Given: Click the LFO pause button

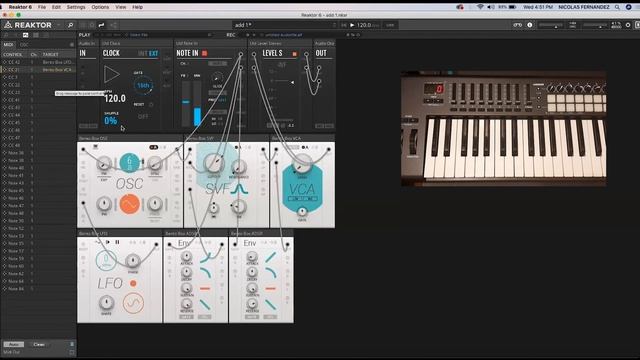Looking at the screenshot, I should click(x=117, y=242).
